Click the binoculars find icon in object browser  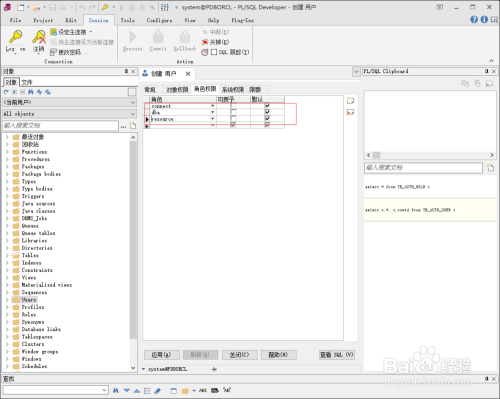click(31, 92)
